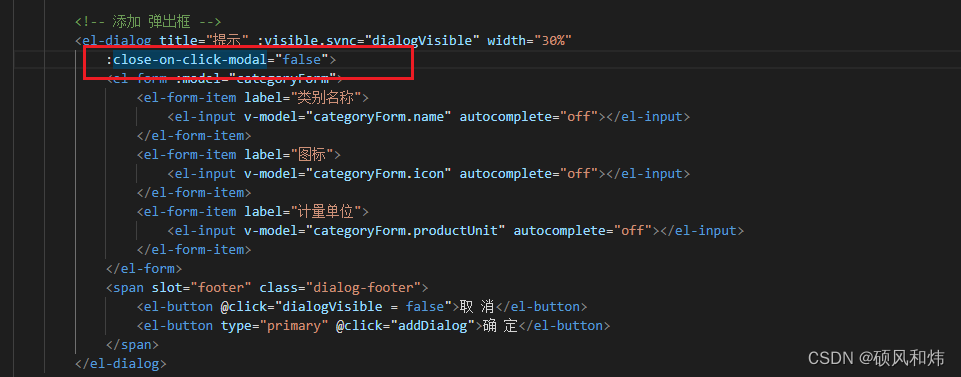The width and height of the screenshot is (961, 377).
Task: Click the dialogVisible binding text
Action: 422,40
